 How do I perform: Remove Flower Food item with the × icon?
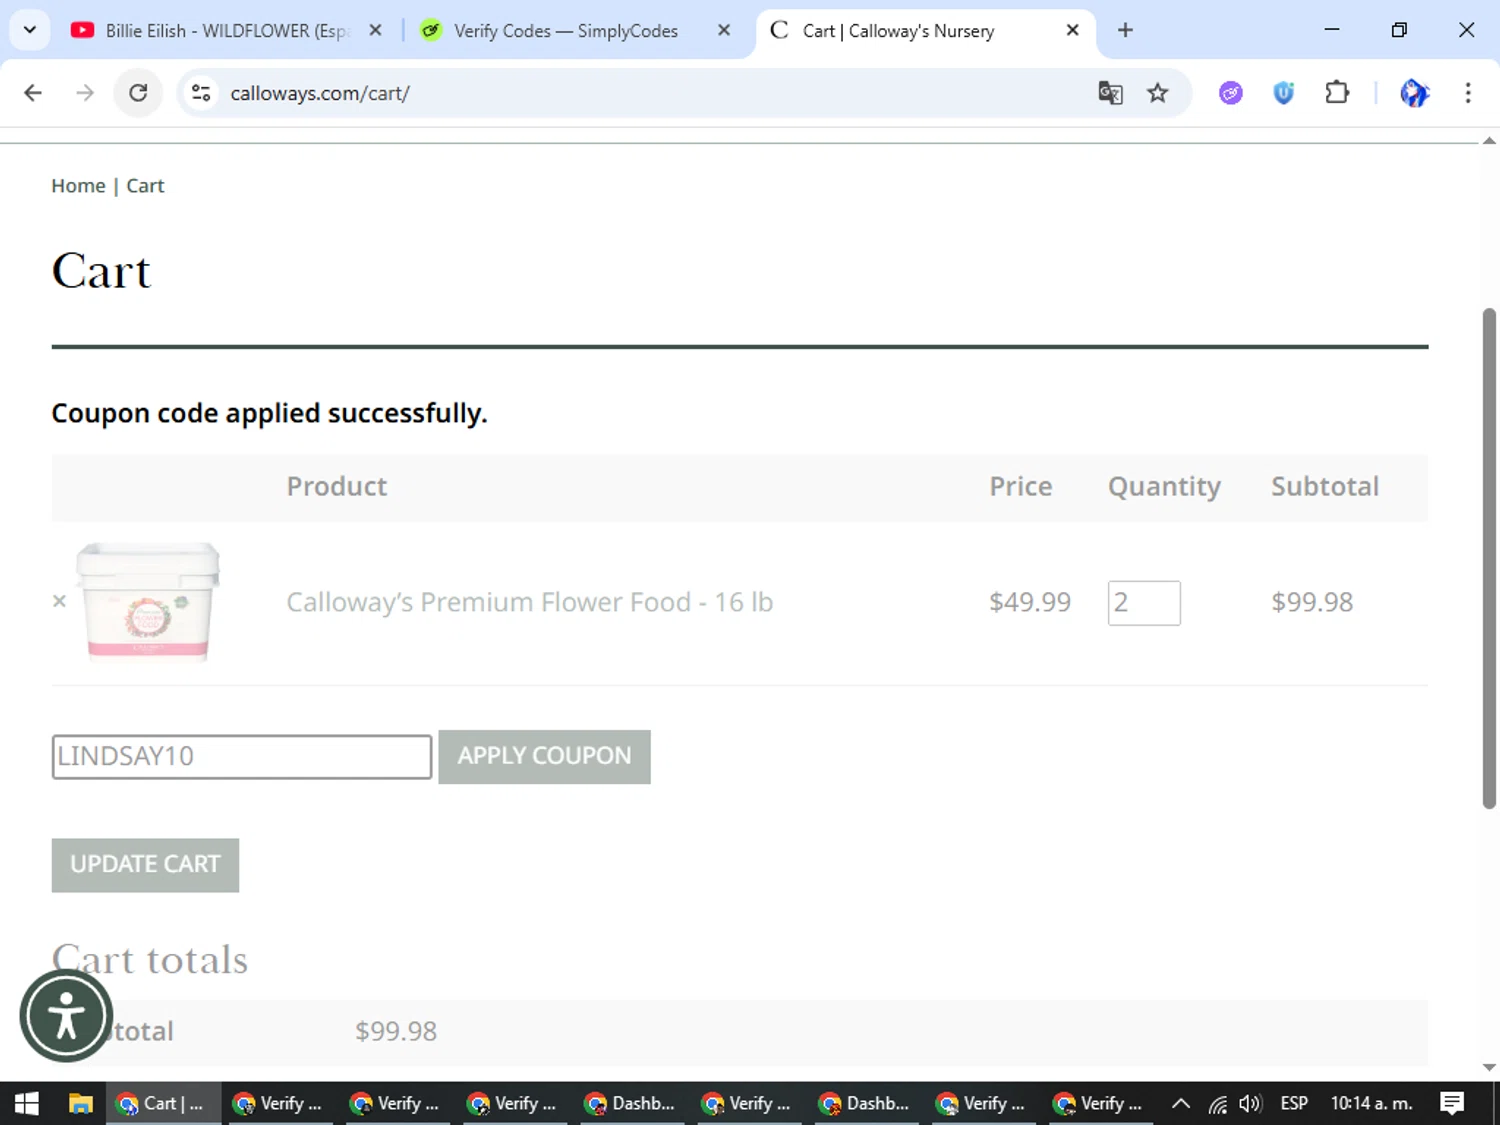coord(59,601)
